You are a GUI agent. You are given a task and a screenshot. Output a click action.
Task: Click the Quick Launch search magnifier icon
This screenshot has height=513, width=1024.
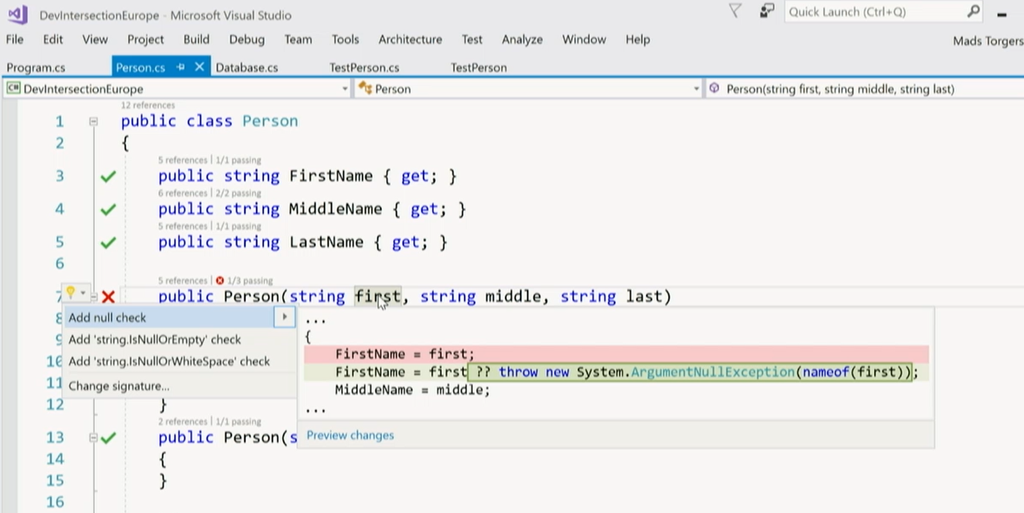974,11
